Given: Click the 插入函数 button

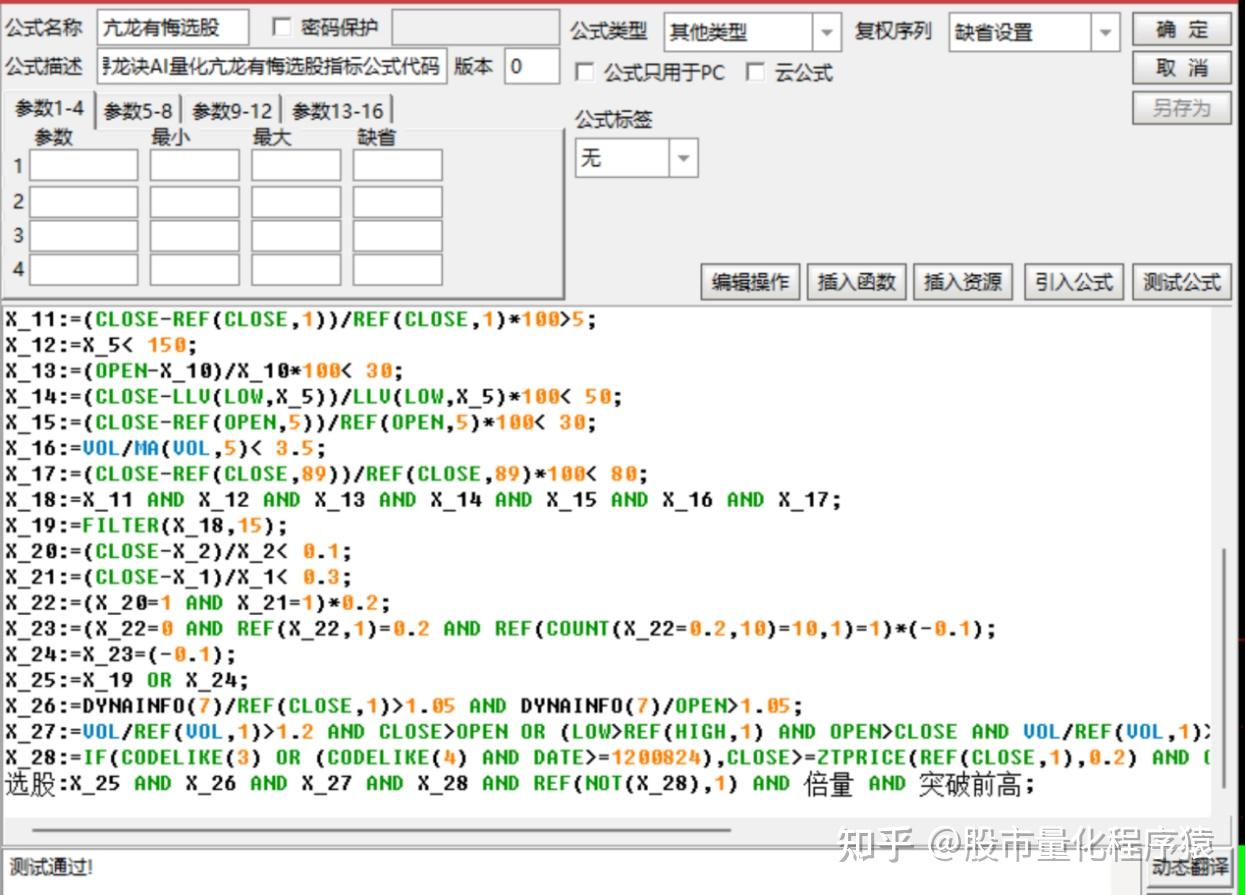Looking at the screenshot, I should [856, 282].
